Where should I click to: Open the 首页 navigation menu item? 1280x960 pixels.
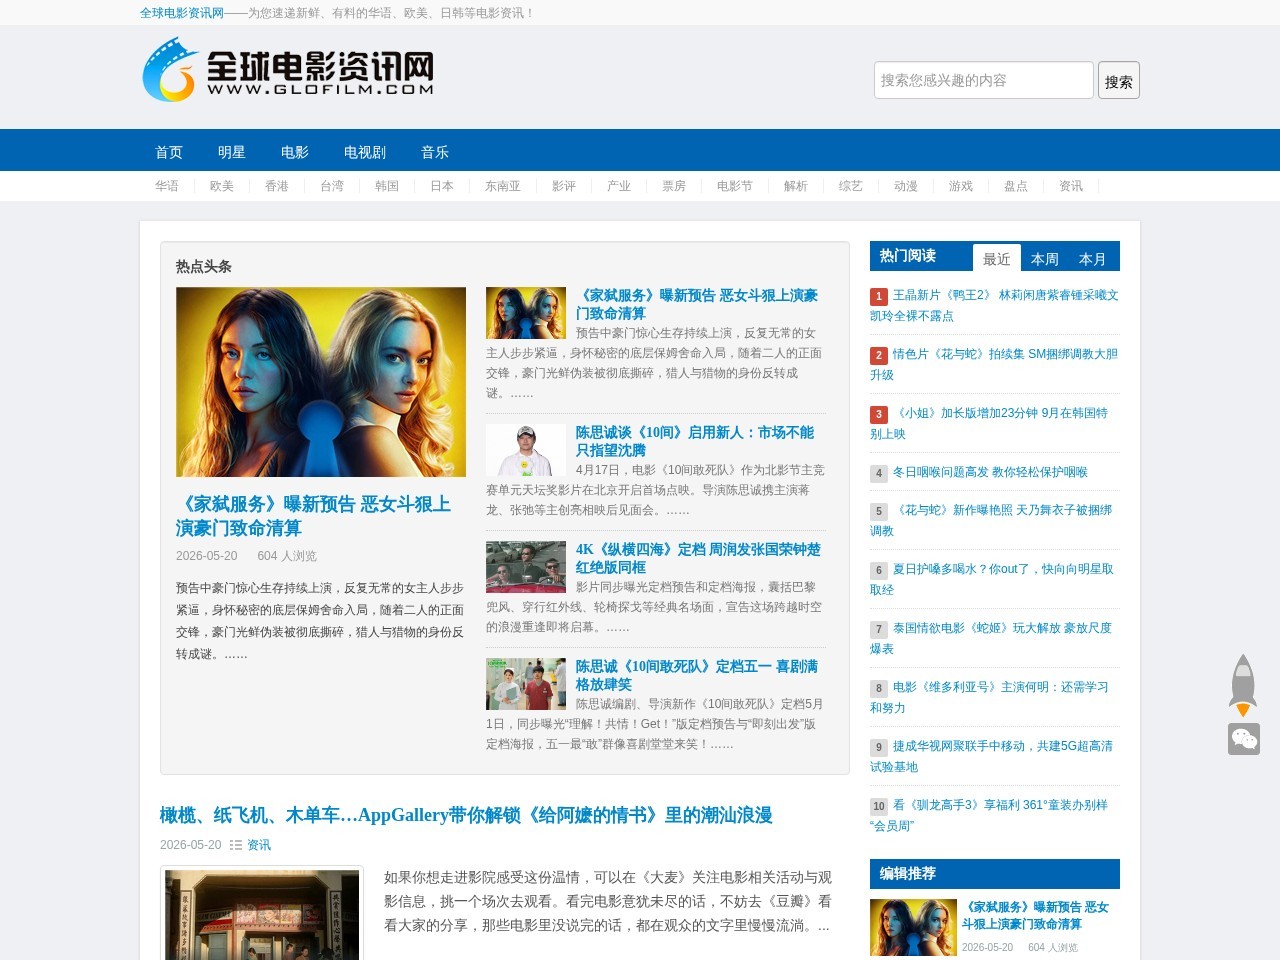[169, 152]
